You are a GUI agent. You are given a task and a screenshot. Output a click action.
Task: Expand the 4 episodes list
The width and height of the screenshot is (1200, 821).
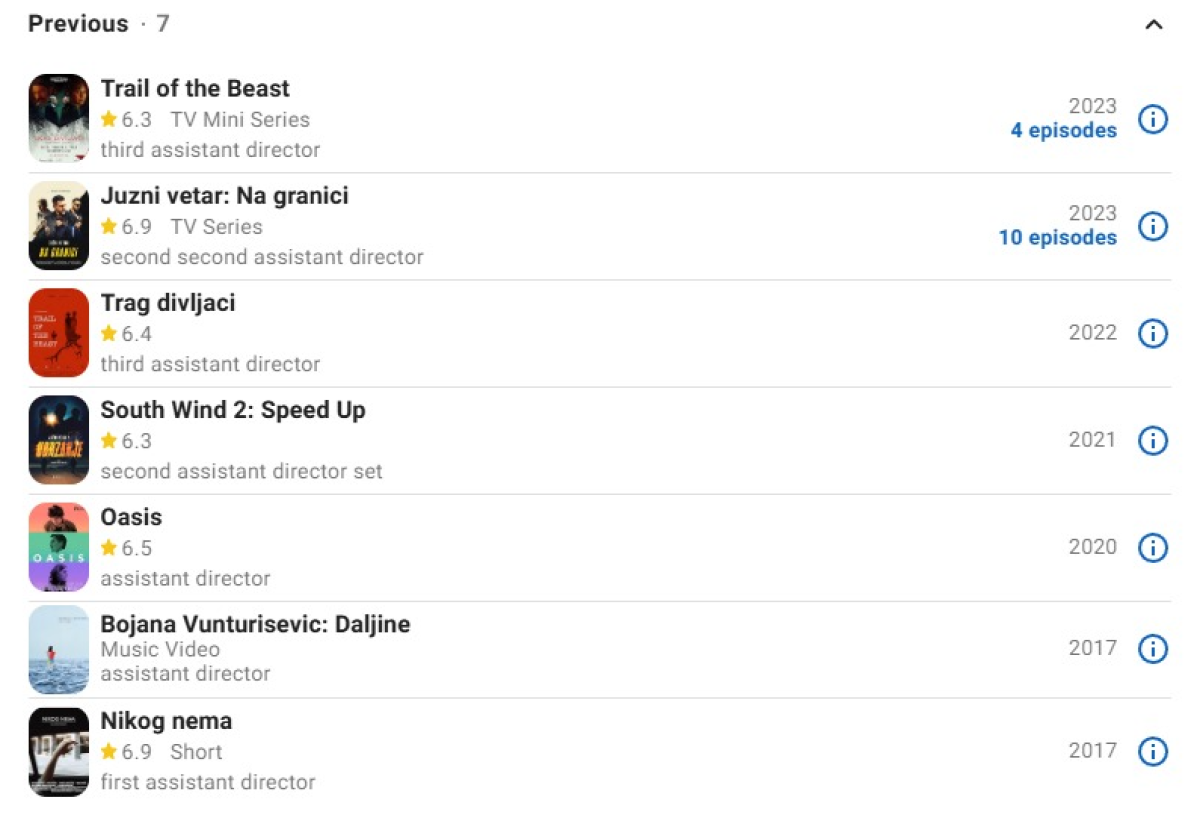[x=1063, y=131]
